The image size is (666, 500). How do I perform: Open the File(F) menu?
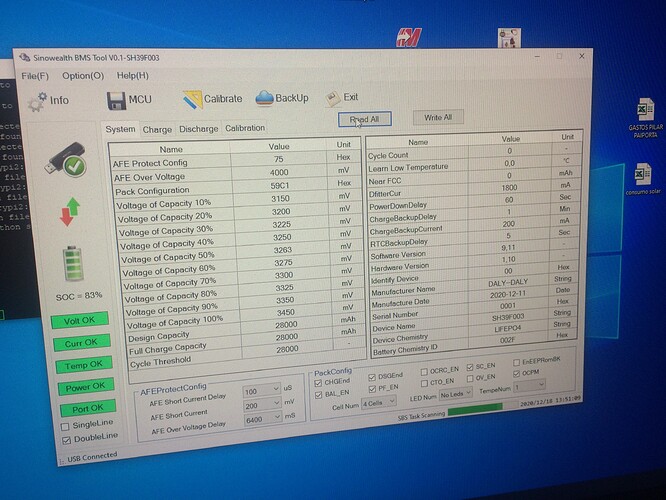click(x=35, y=76)
